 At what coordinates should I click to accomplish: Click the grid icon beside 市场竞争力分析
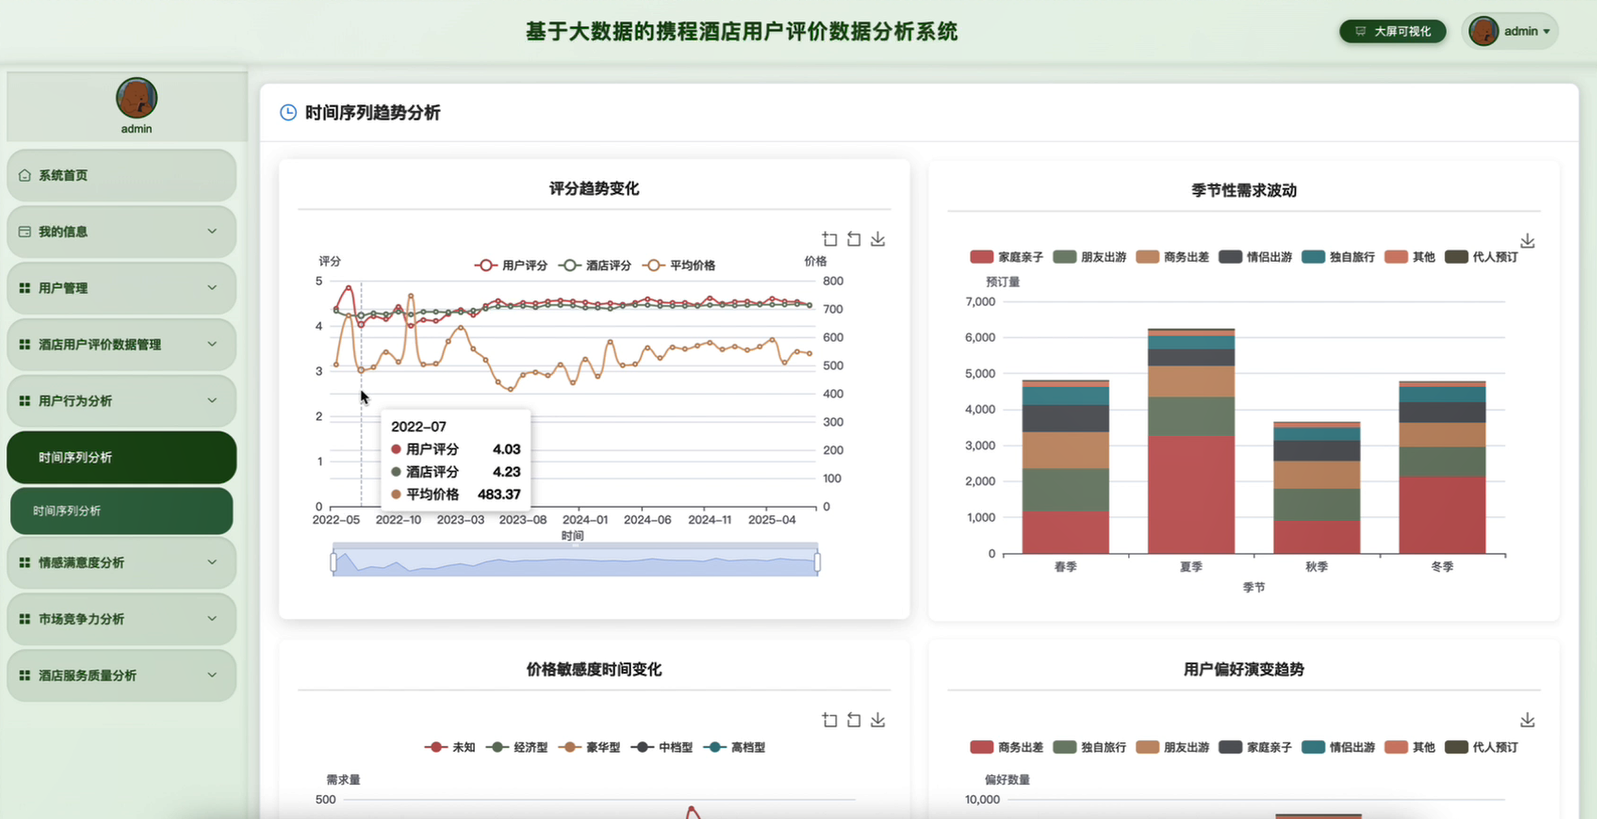click(25, 619)
